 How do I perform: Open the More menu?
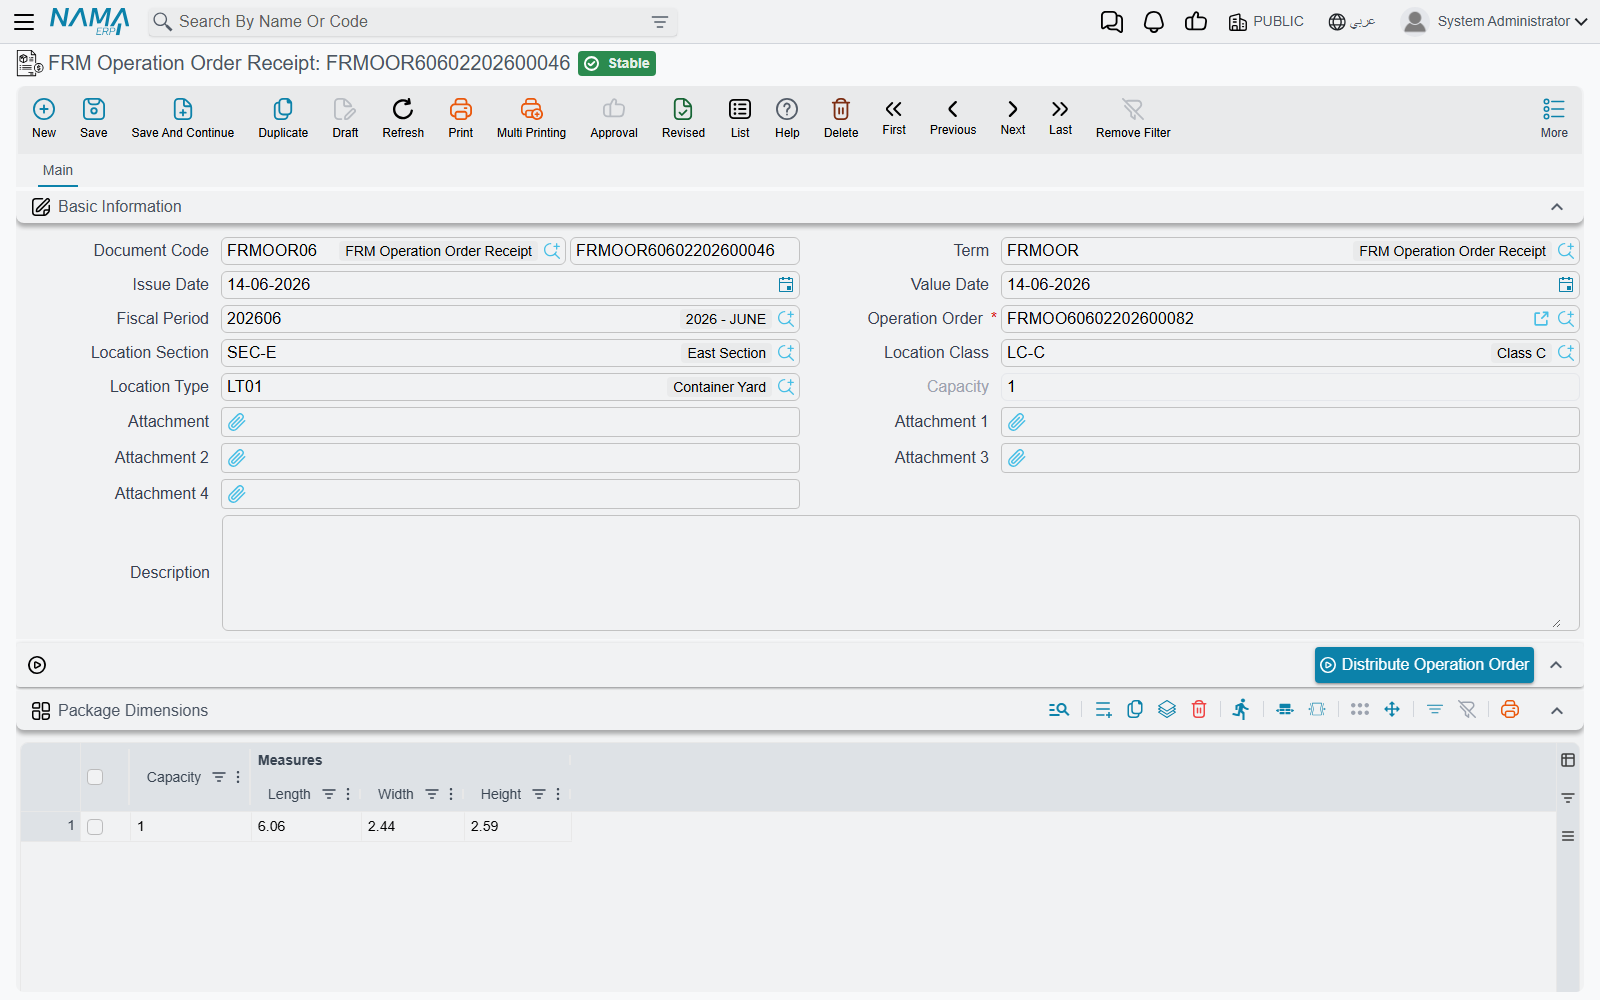coord(1554,118)
